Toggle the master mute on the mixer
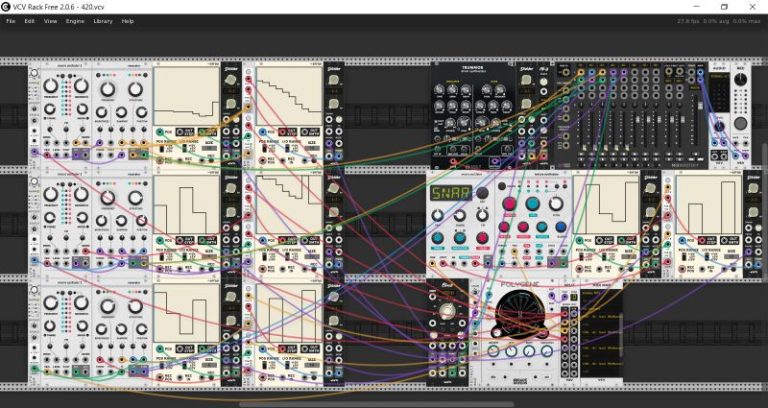Screen dimensions: 768x408 point(696,154)
